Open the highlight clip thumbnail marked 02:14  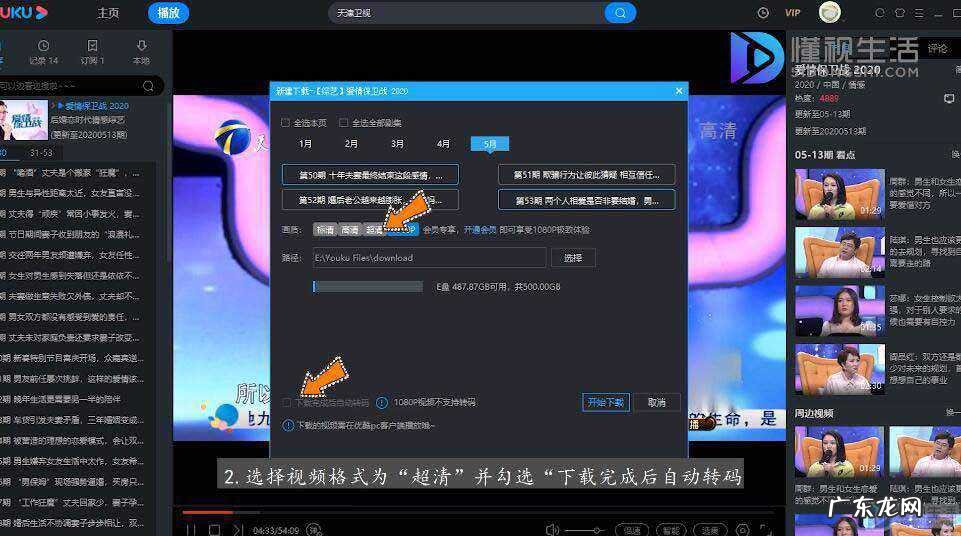click(x=840, y=252)
